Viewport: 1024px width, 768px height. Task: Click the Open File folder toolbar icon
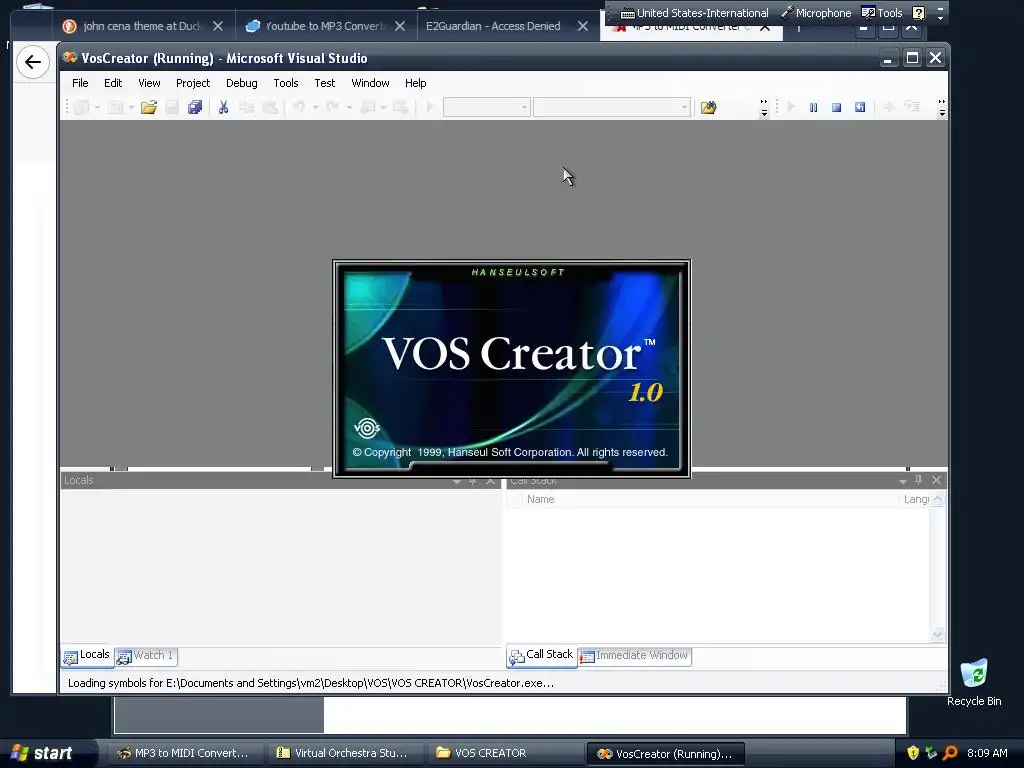coord(149,107)
